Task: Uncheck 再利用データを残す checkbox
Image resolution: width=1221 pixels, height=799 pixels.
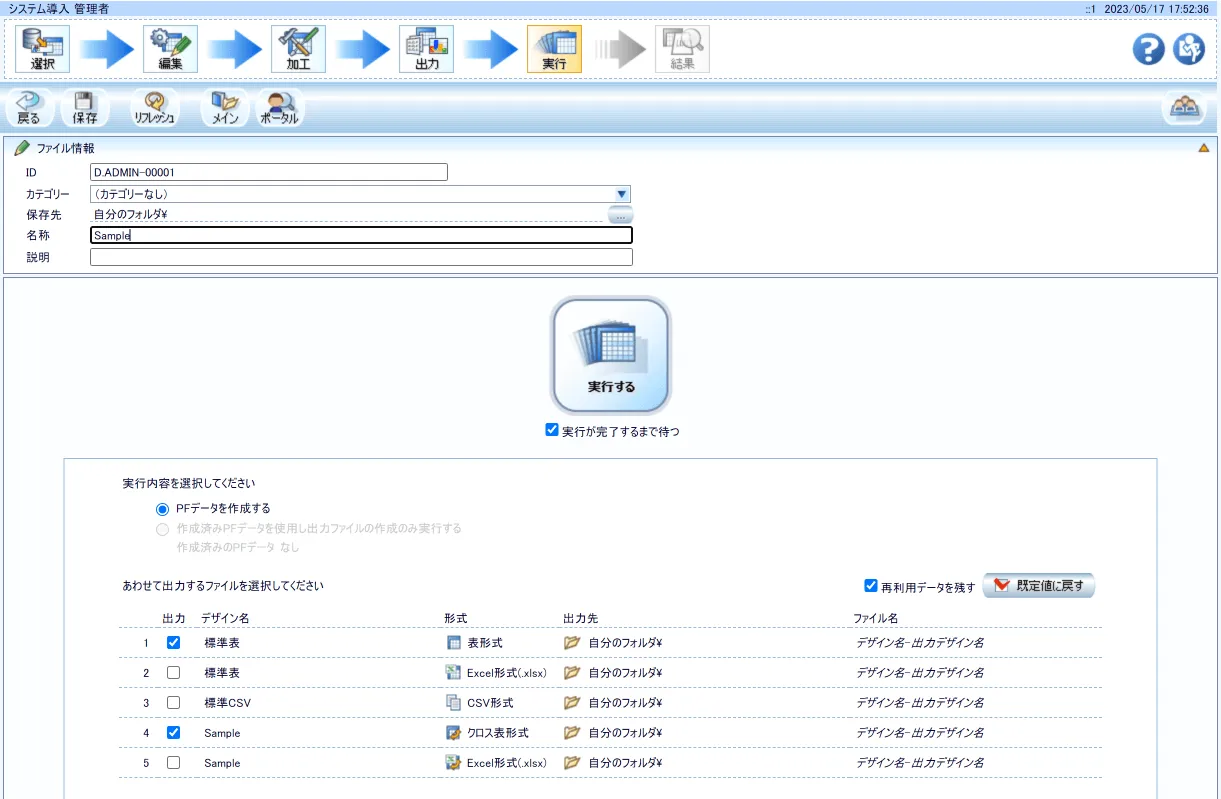Action: 871,586
